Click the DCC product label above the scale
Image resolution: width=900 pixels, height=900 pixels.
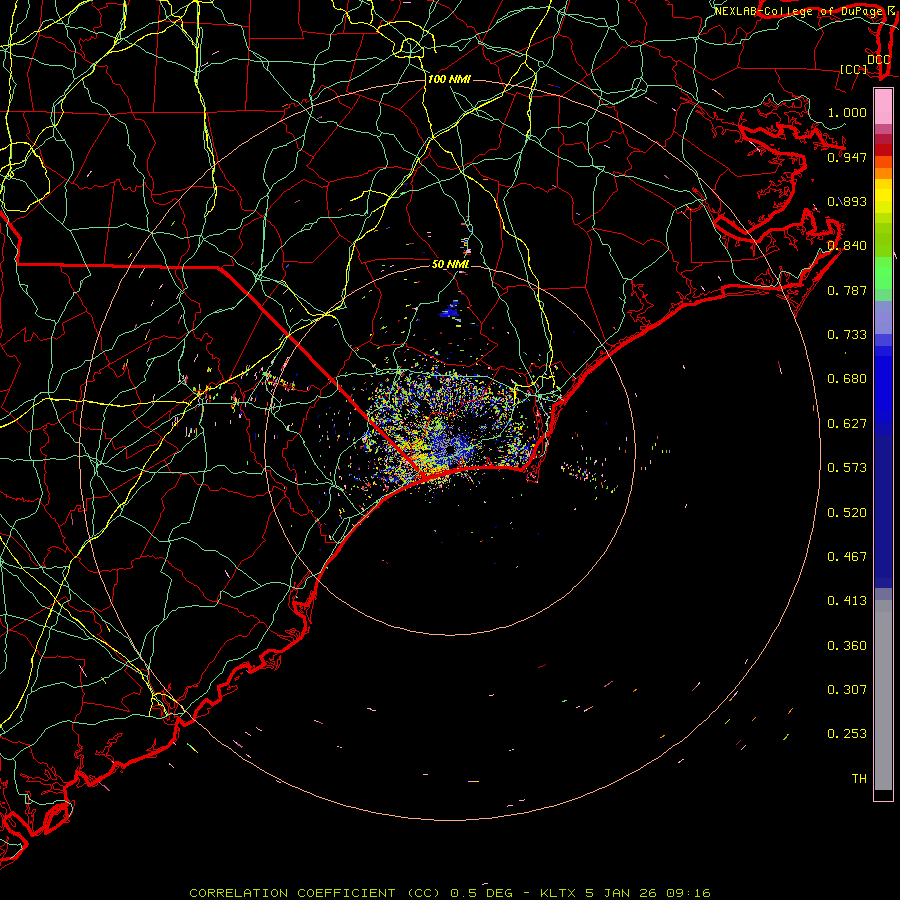(x=878, y=60)
